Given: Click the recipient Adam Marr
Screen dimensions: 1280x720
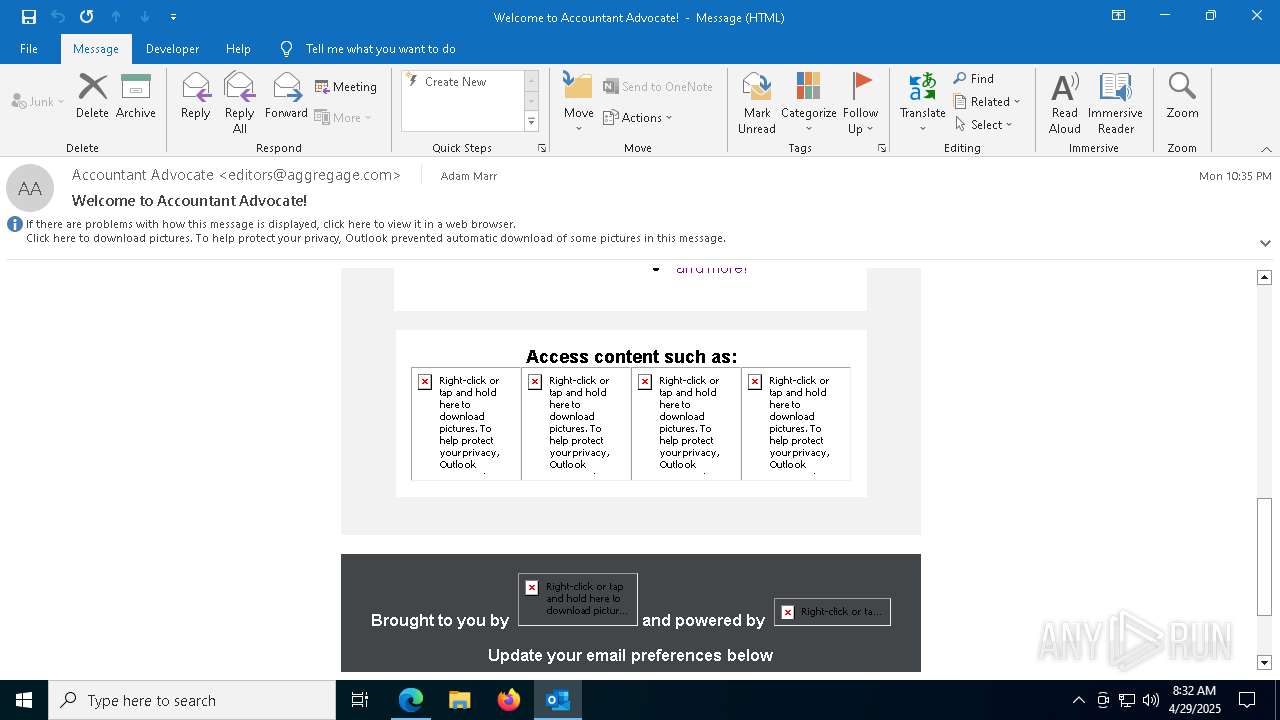Looking at the screenshot, I should pos(468,176).
